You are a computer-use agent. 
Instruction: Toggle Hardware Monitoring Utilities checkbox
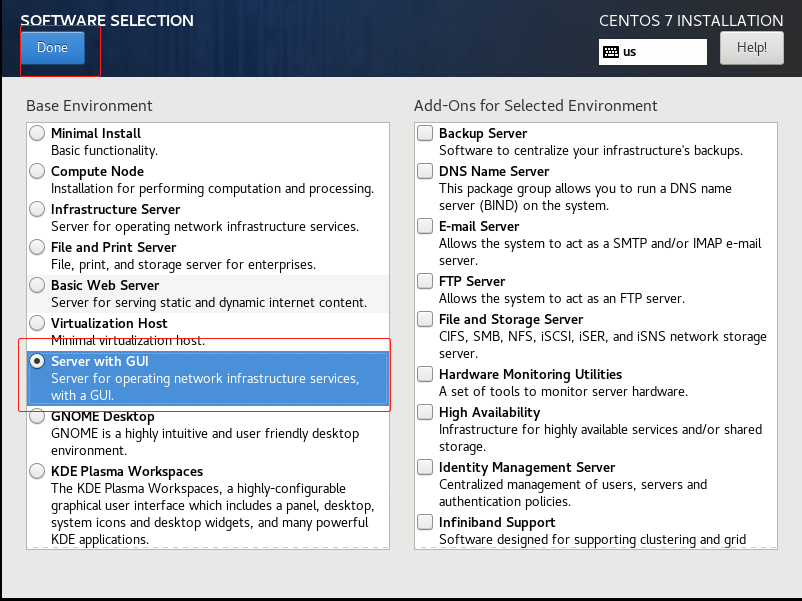425,374
